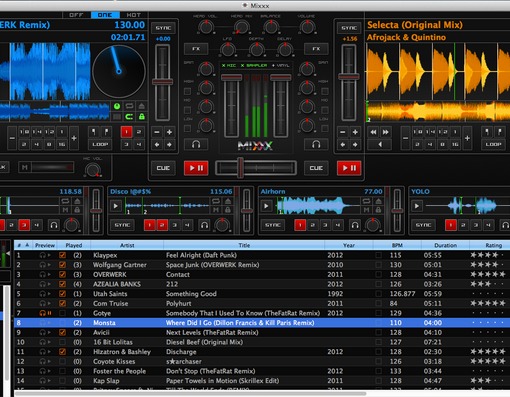Toggle VINYL control section

280,65
